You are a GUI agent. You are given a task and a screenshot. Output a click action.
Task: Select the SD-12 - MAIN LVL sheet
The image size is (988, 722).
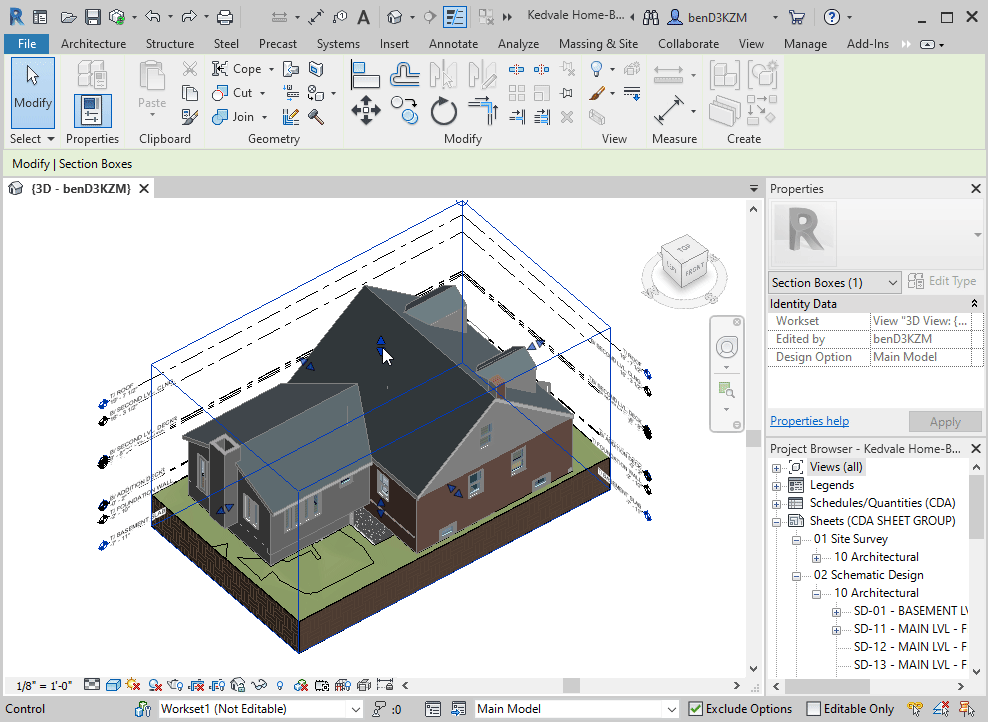click(x=909, y=646)
